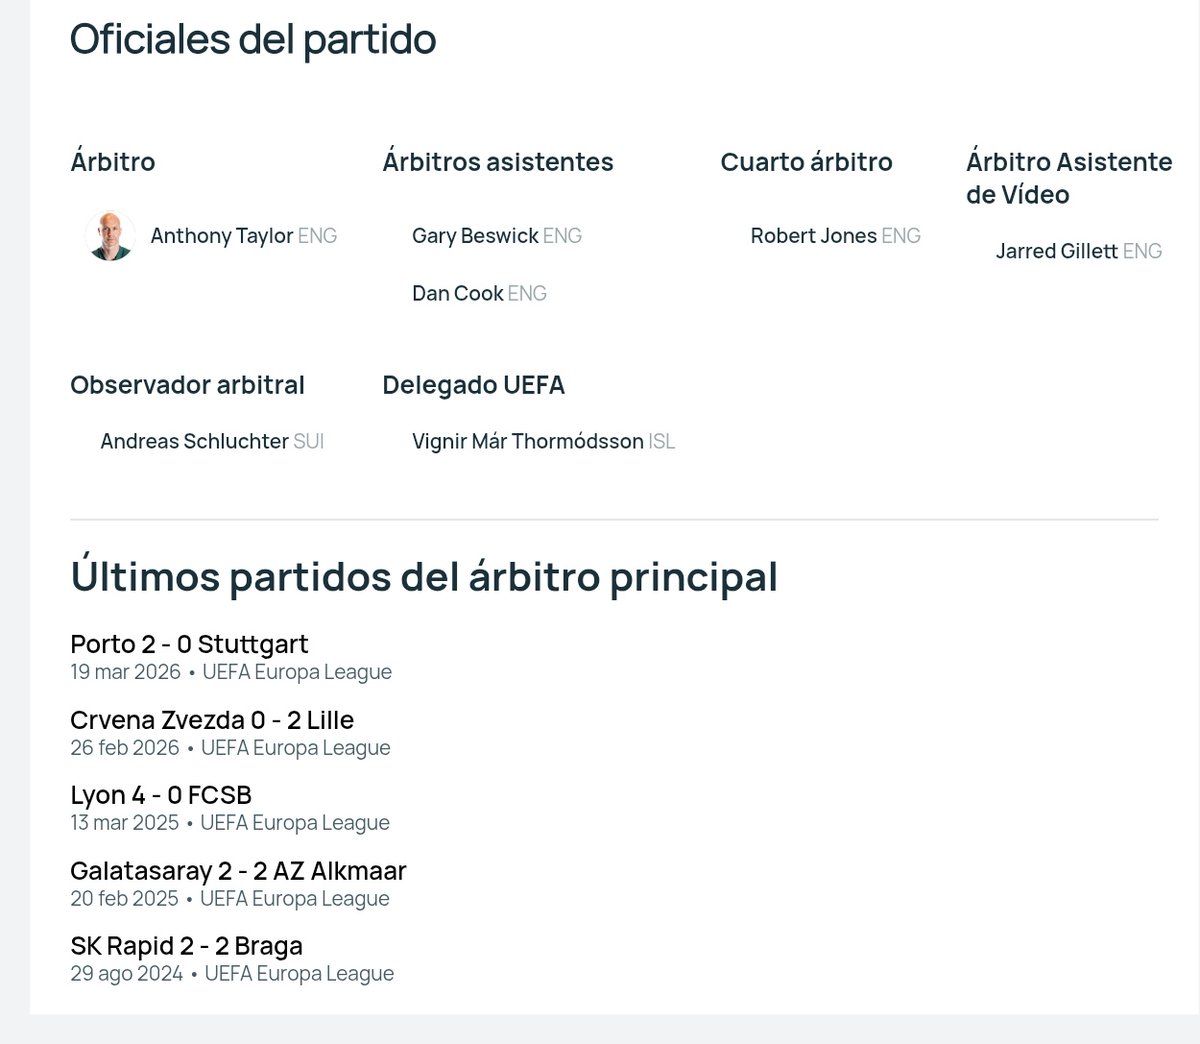Screen dimensions: 1200x1044
Task: Open the Lyon 4 - 0 FCSB match
Action: coord(161,795)
